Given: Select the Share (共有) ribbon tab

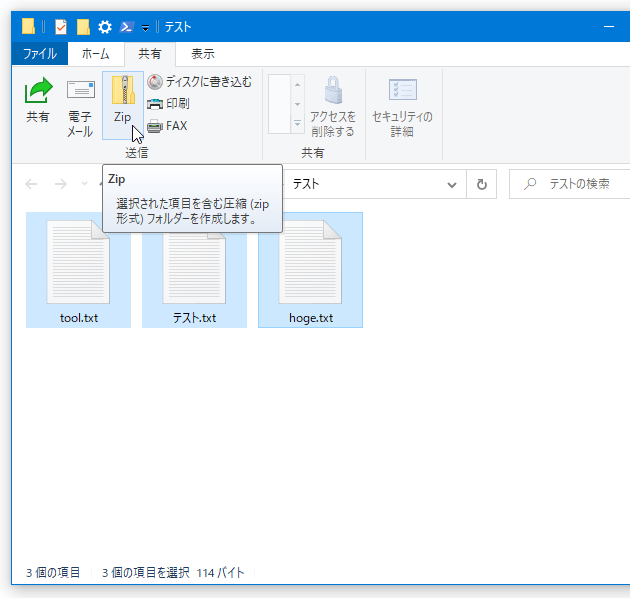Looking at the screenshot, I should 150,54.
